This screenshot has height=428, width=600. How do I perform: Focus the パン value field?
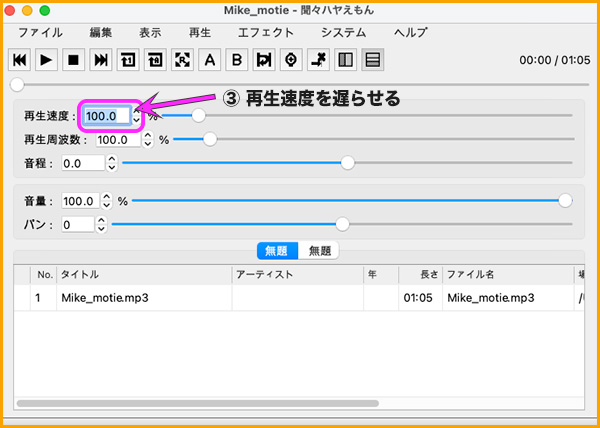pyautogui.click(x=78, y=225)
